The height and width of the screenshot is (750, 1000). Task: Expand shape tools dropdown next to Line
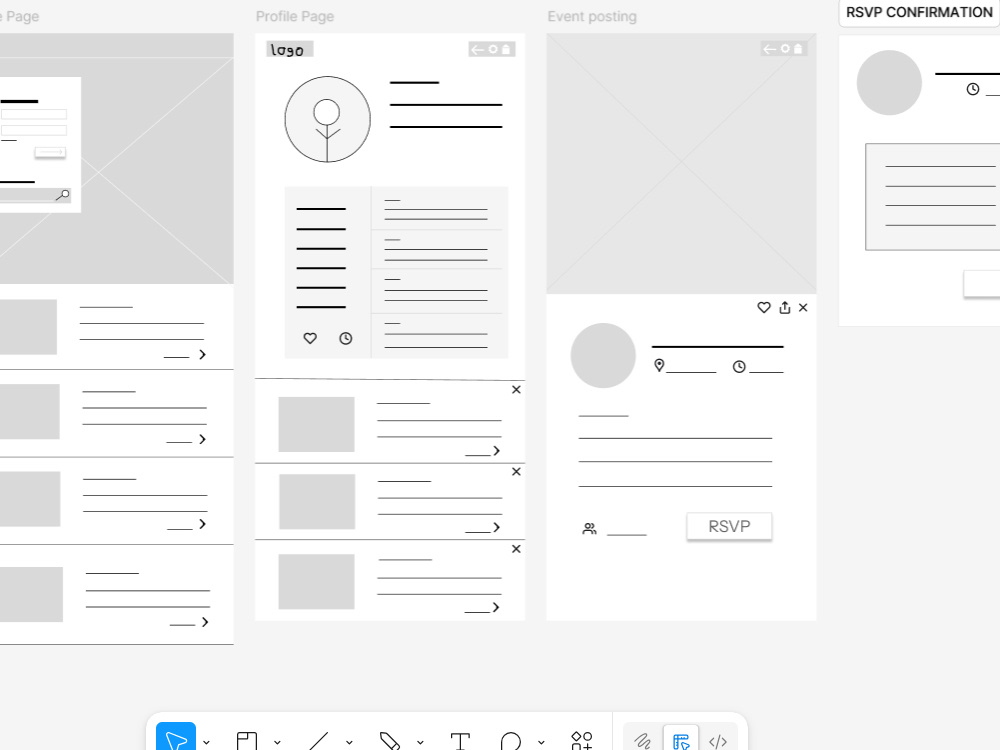[x=349, y=742]
